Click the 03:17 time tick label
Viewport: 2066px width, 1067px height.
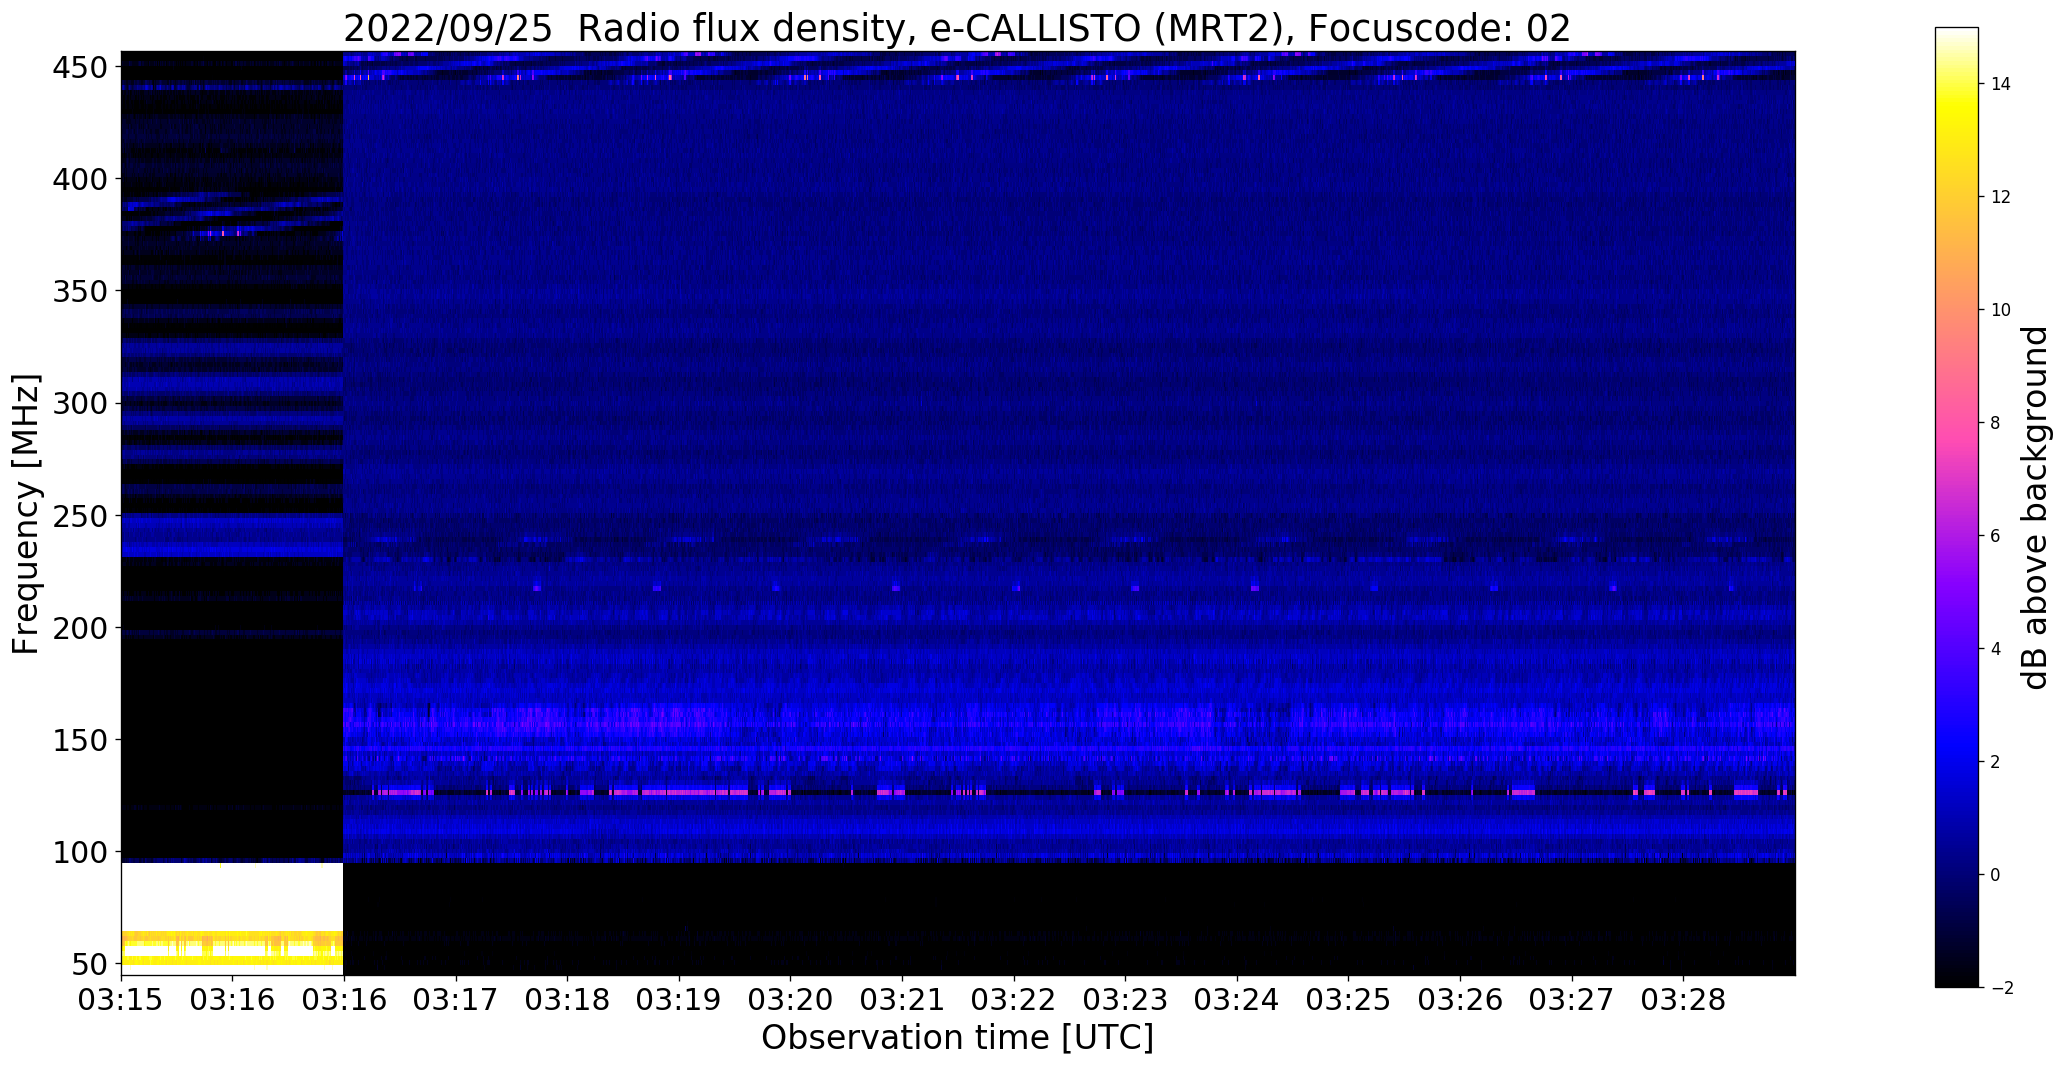(x=456, y=1000)
